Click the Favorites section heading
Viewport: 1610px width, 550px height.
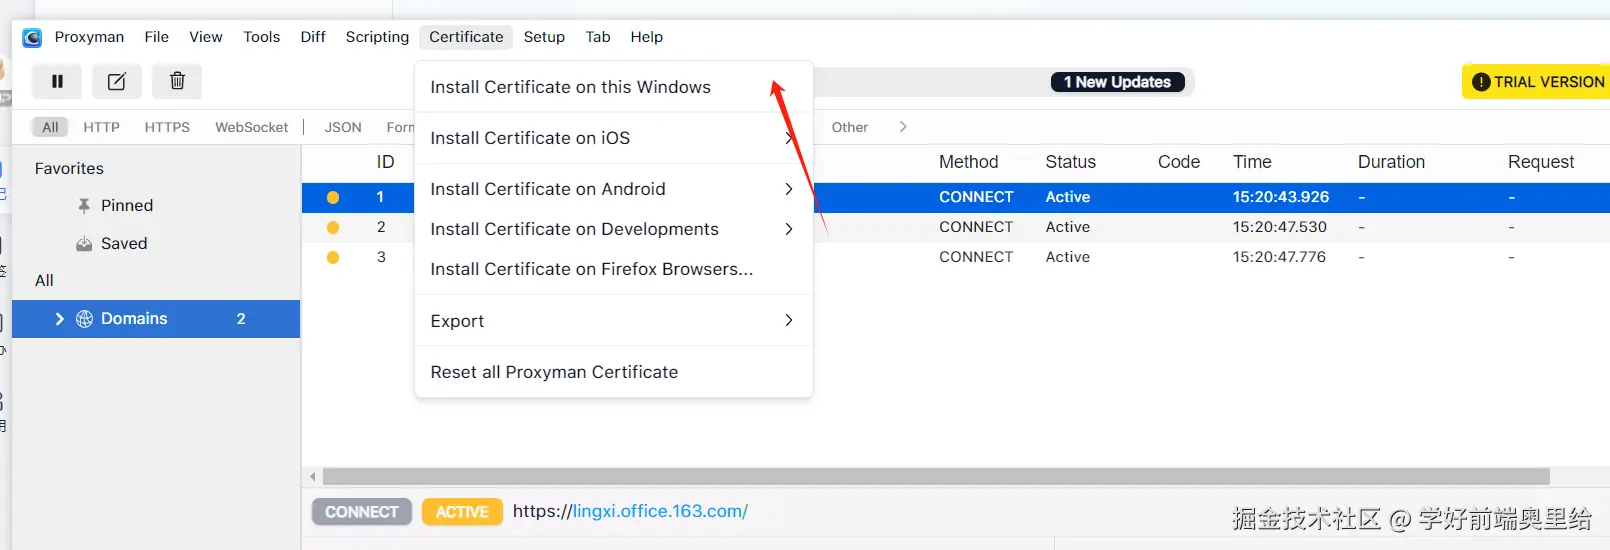point(69,168)
